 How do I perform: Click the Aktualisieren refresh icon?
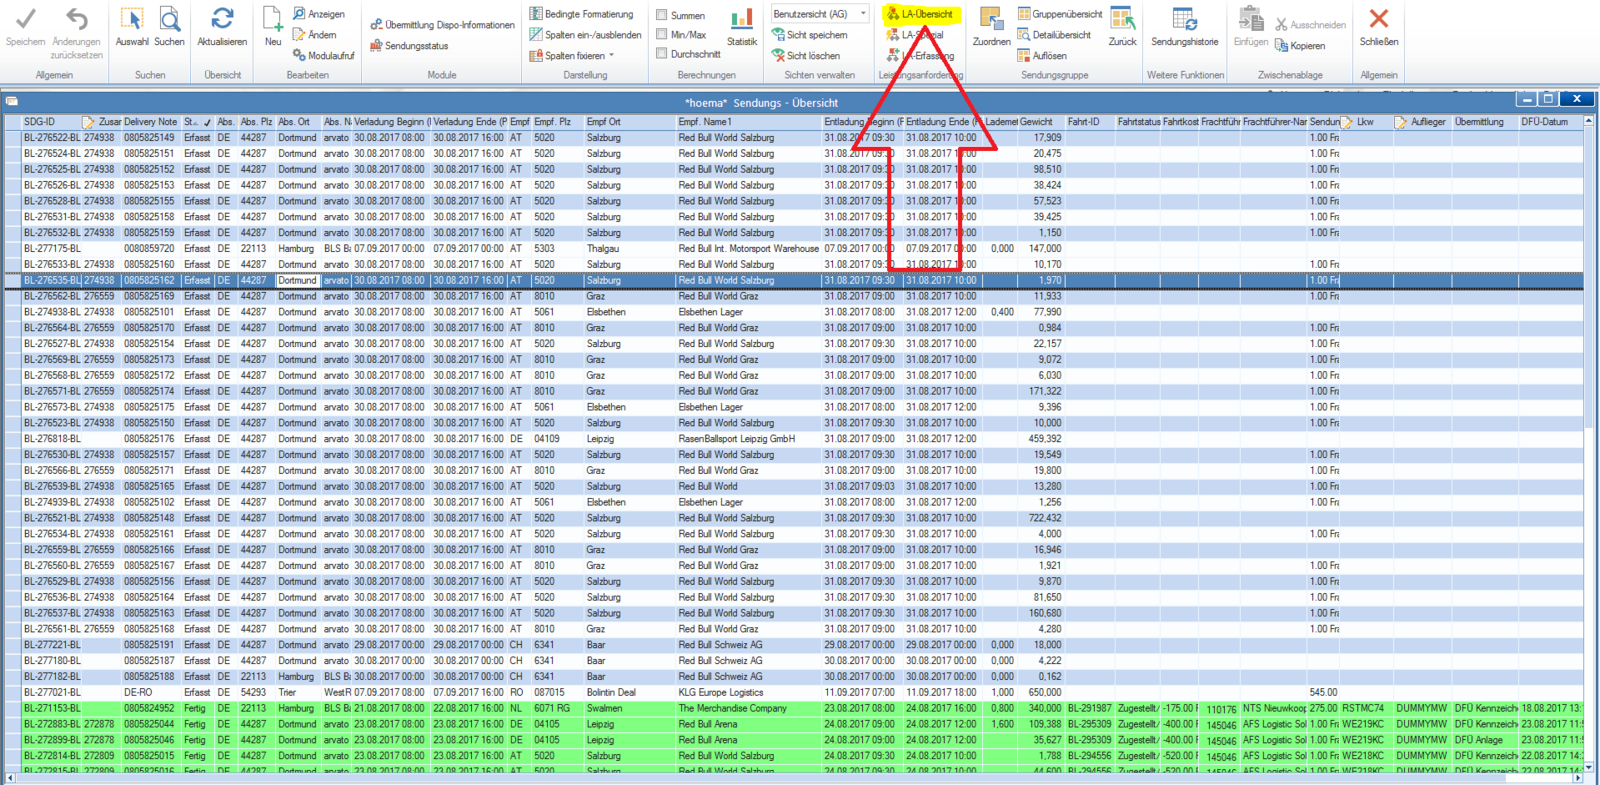click(x=222, y=19)
